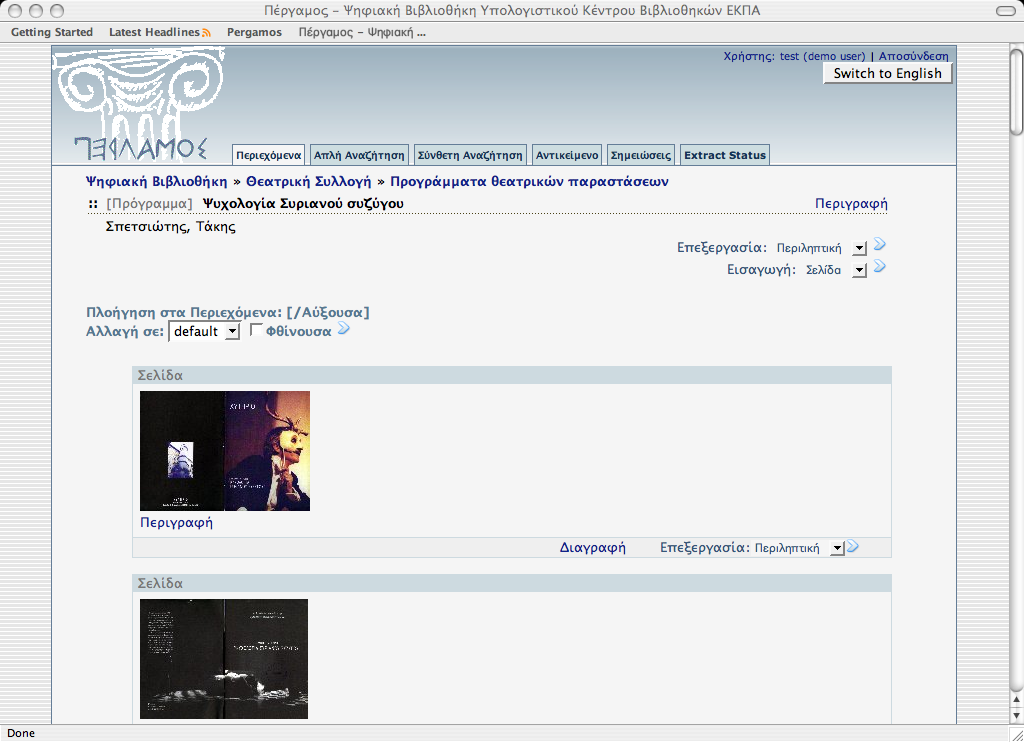Viewport: 1024px width, 742px height.
Task: Click the vertical scrollbar thumb
Action: 1016,91
